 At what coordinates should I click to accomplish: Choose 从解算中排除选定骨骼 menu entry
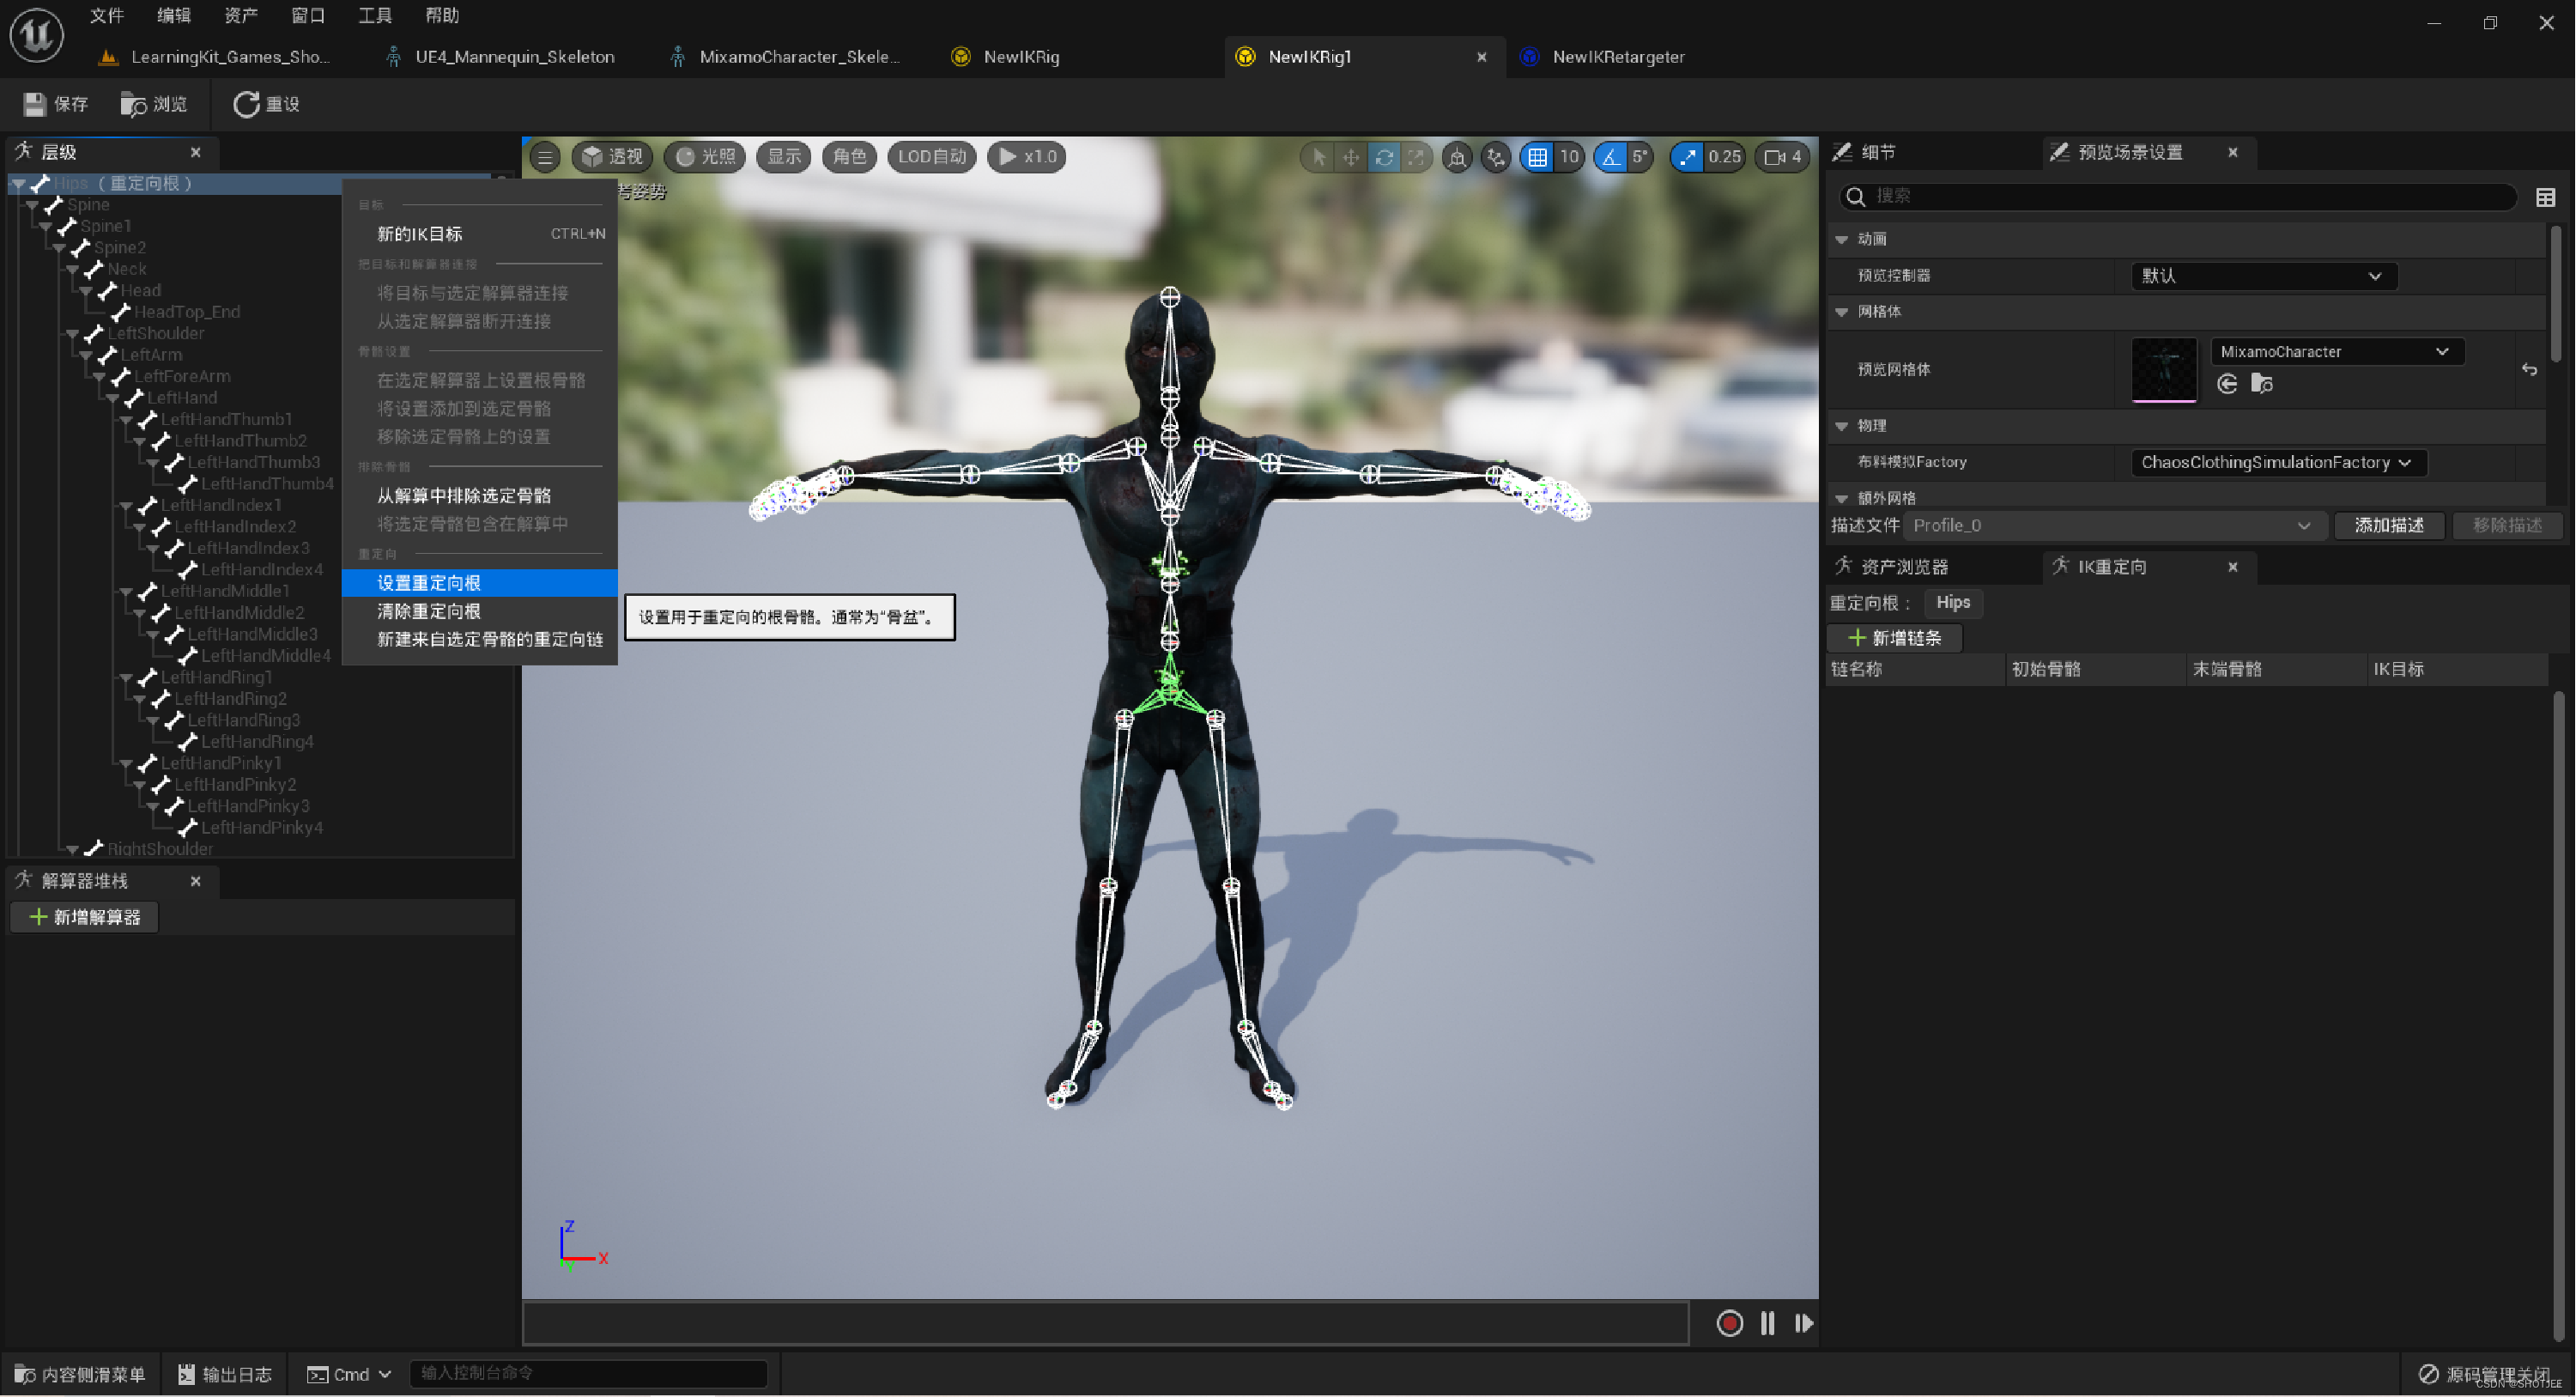(x=479, y=496)
